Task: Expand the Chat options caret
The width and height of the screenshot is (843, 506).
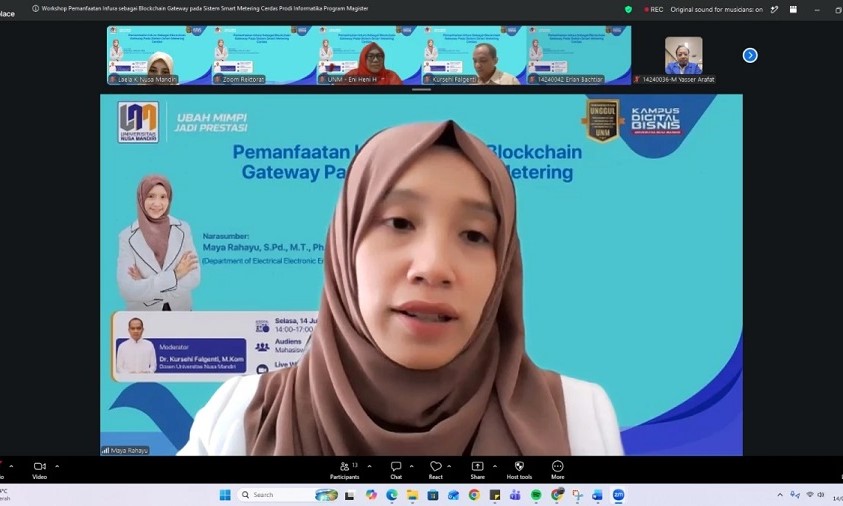Action: click(x=411, y=466)
